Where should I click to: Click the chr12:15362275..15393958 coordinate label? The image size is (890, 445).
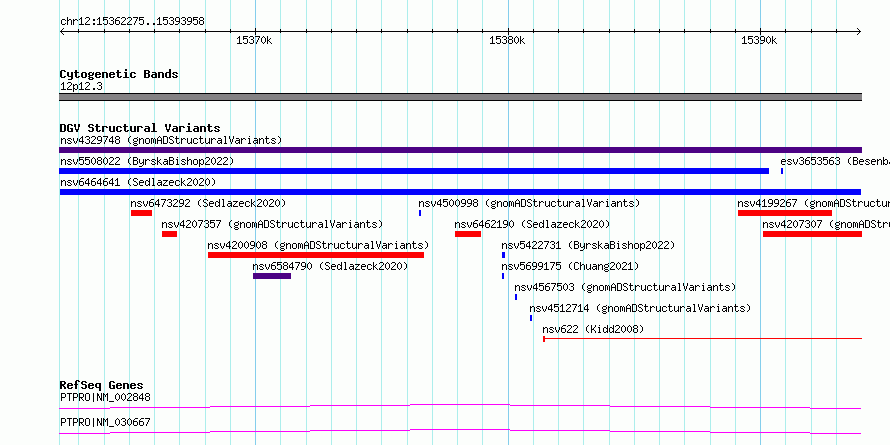point(132,22)
